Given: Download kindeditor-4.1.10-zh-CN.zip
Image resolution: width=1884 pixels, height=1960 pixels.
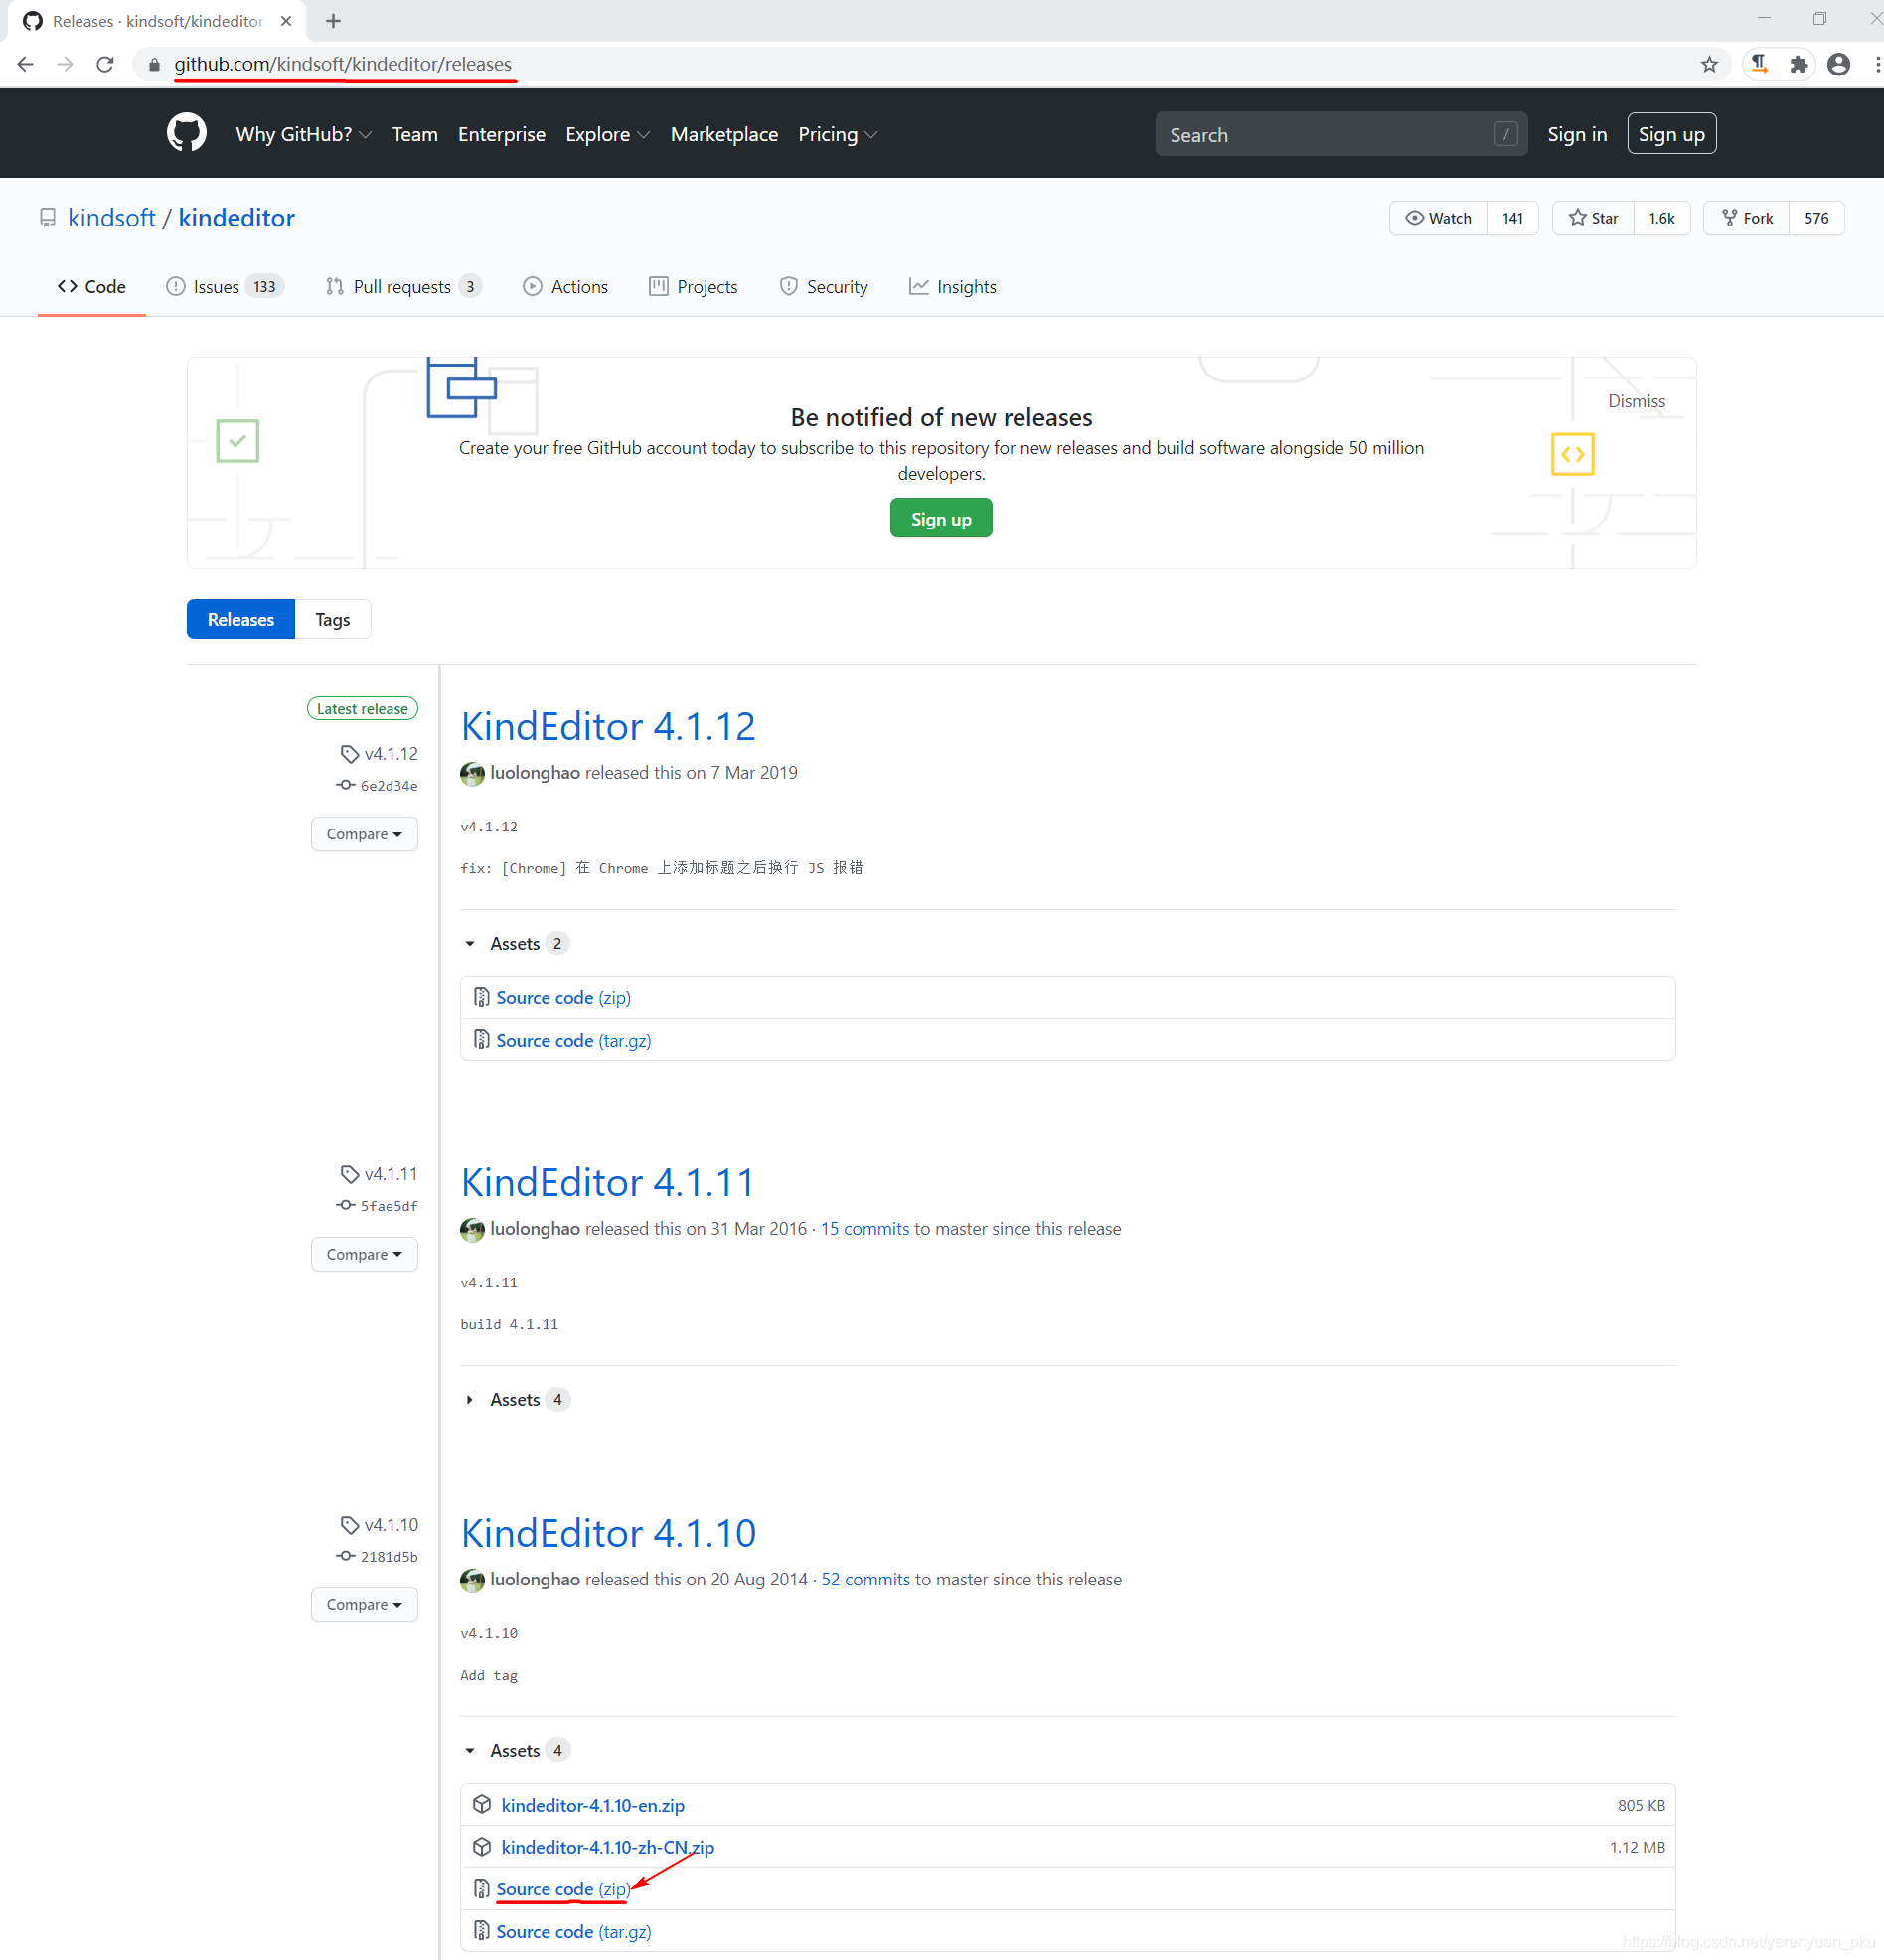Looking at the screenshot, I should 607,1847.
